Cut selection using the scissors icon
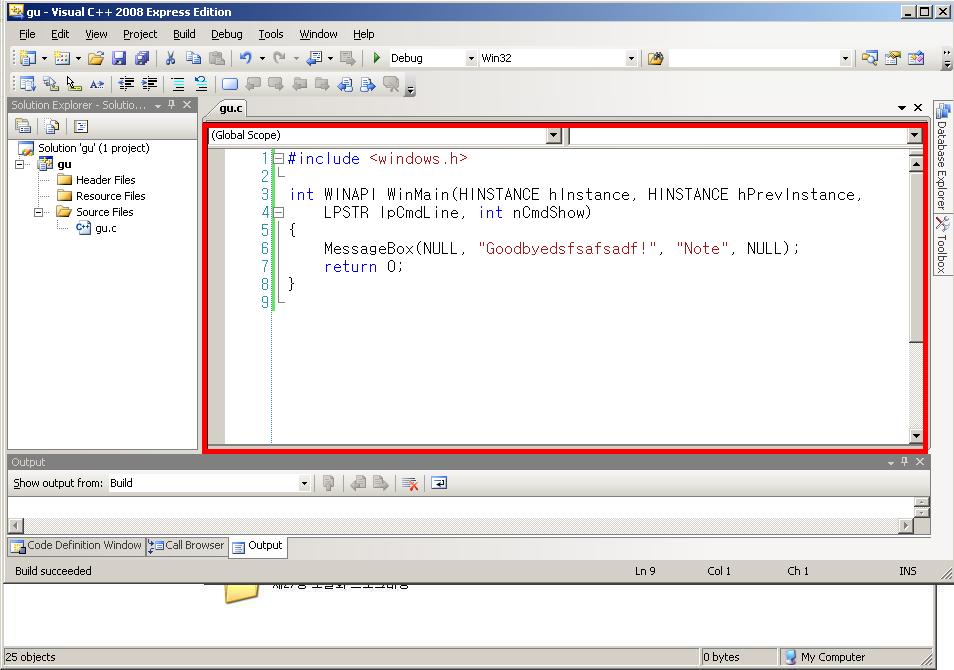Viewport: 954px width, 670px height. [170, 58]
